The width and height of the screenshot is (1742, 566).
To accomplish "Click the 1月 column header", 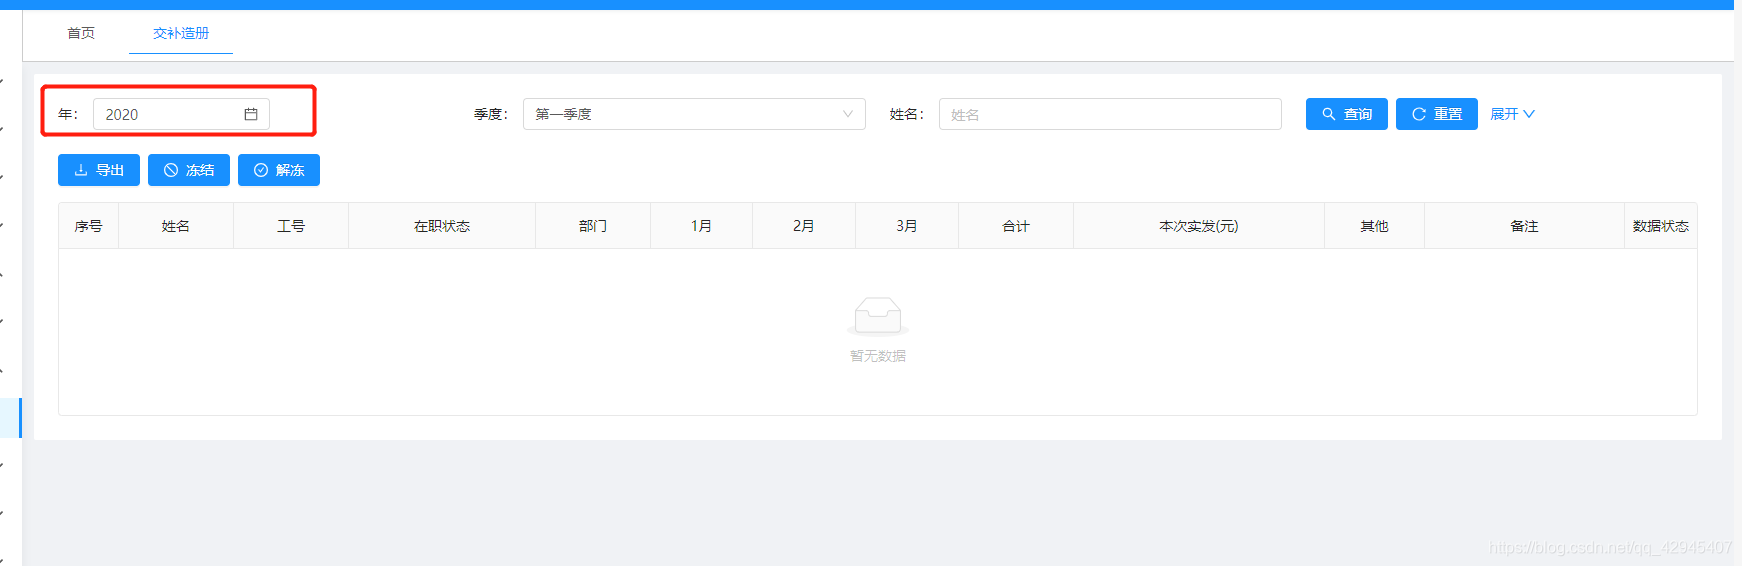I will (702, 226).
